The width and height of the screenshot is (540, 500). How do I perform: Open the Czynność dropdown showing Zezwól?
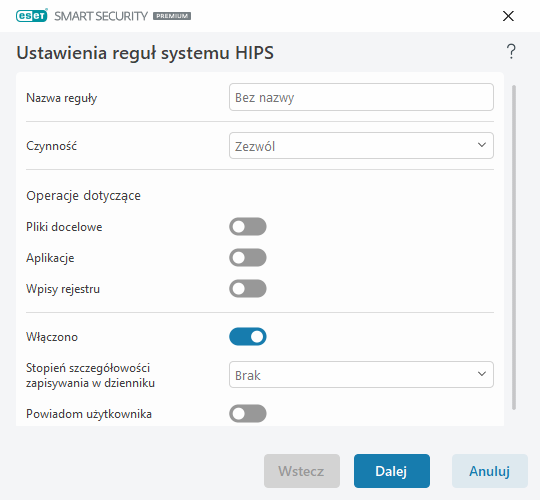(x=361, y=146)
